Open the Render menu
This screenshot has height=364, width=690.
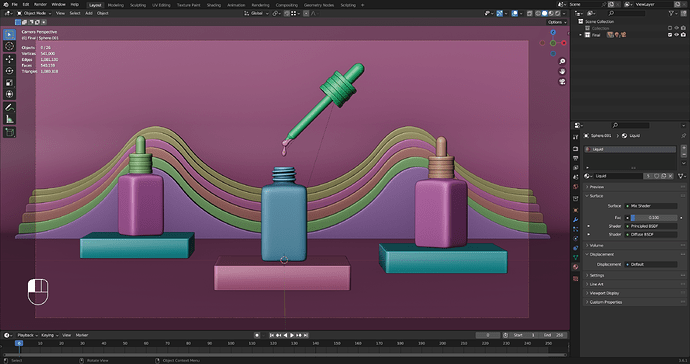click(x=40, y=4)
